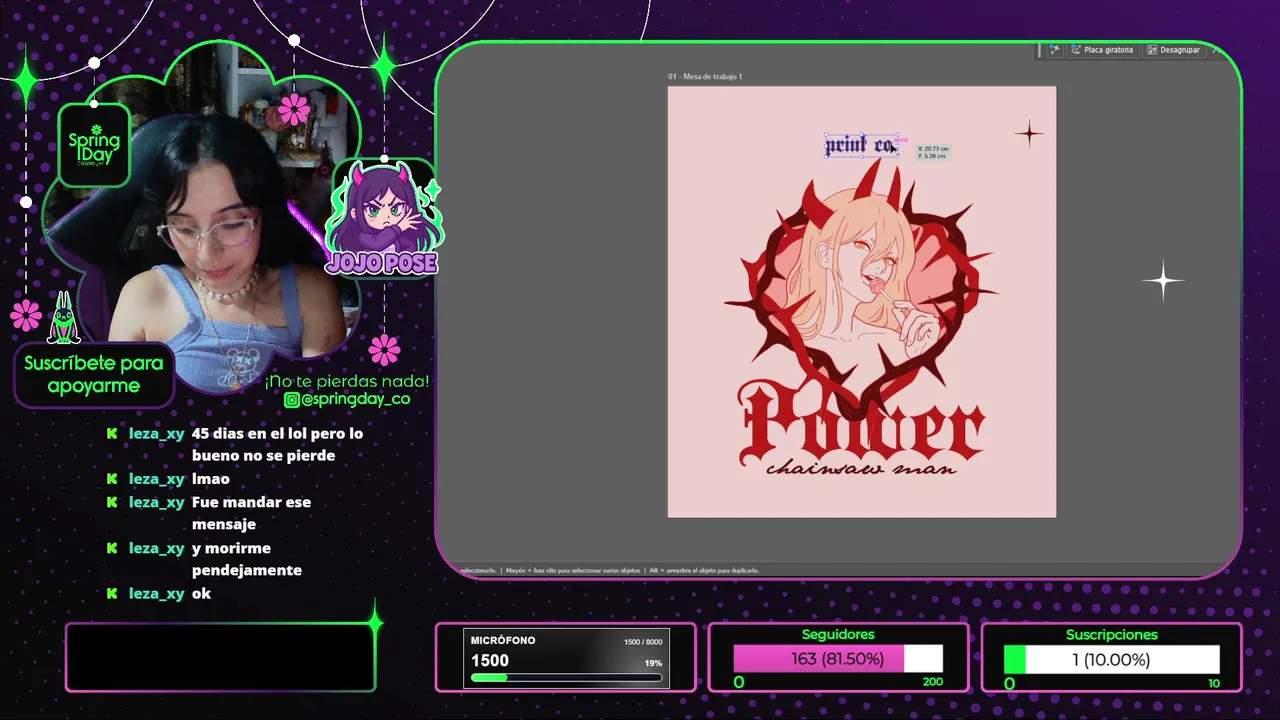The height and width of the screenshot is (720, 1280).
Task: Click the 'y morirme pendejamente' chat message
Action: point(246,559)
